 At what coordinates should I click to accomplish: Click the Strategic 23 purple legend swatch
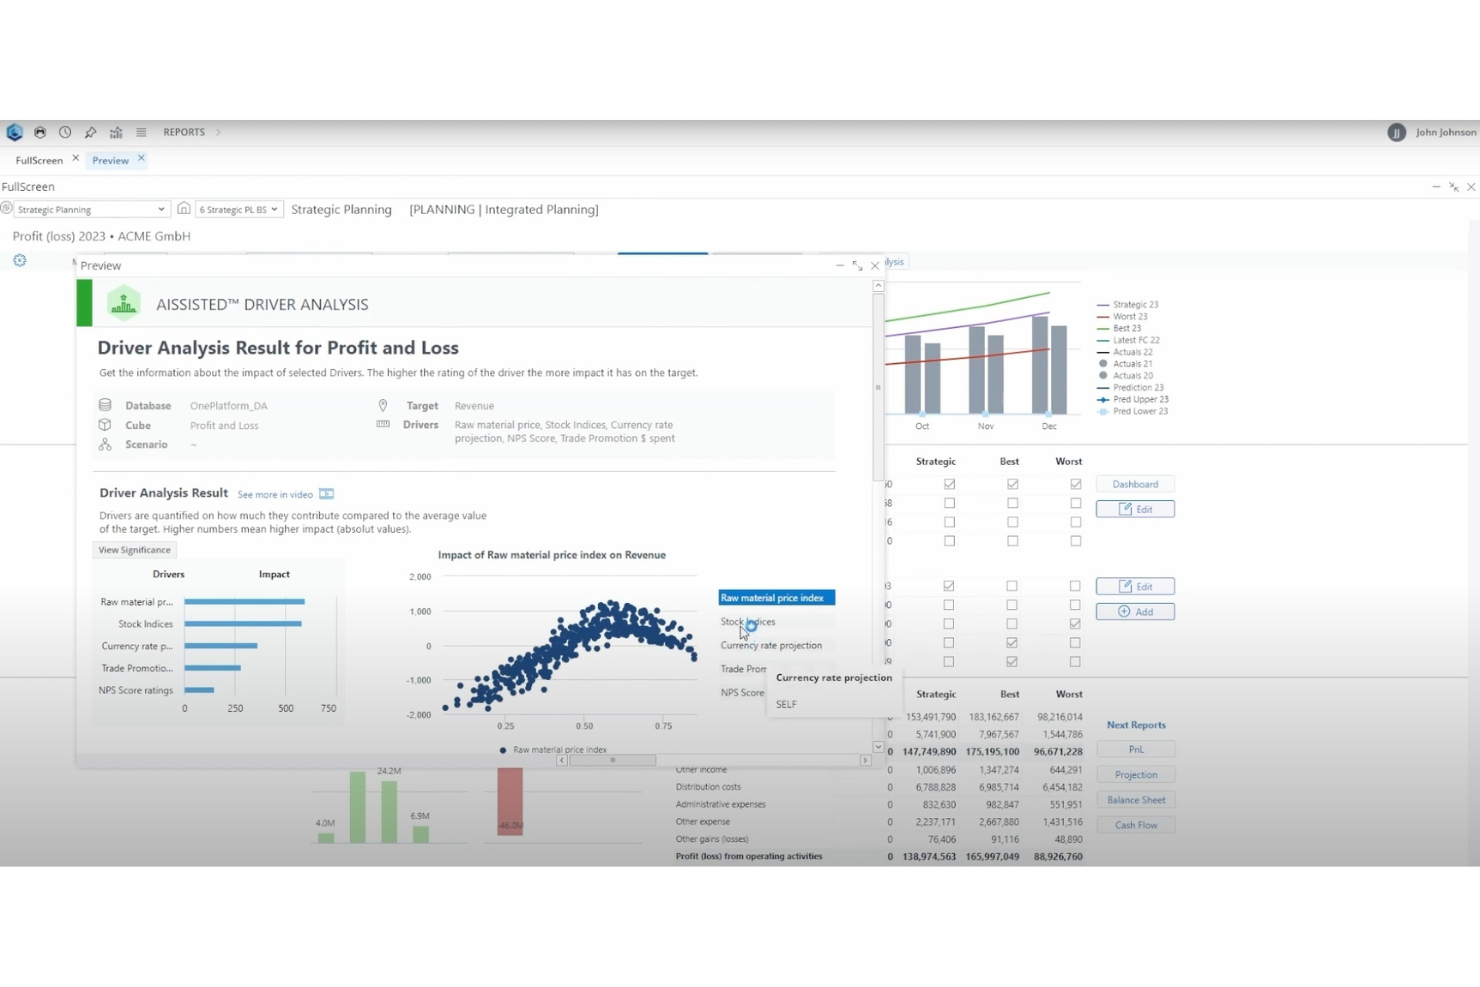[1103, 304]
